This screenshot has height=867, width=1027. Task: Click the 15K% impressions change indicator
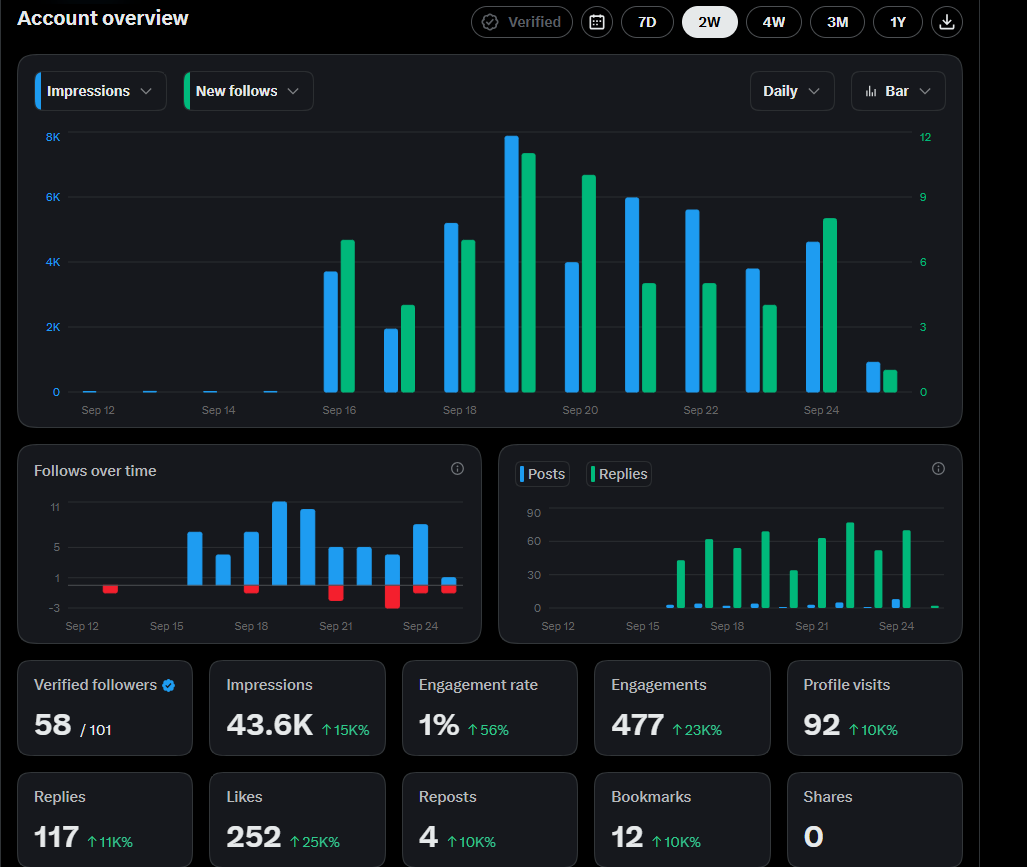pyautogui.click(x=346, y=729)
